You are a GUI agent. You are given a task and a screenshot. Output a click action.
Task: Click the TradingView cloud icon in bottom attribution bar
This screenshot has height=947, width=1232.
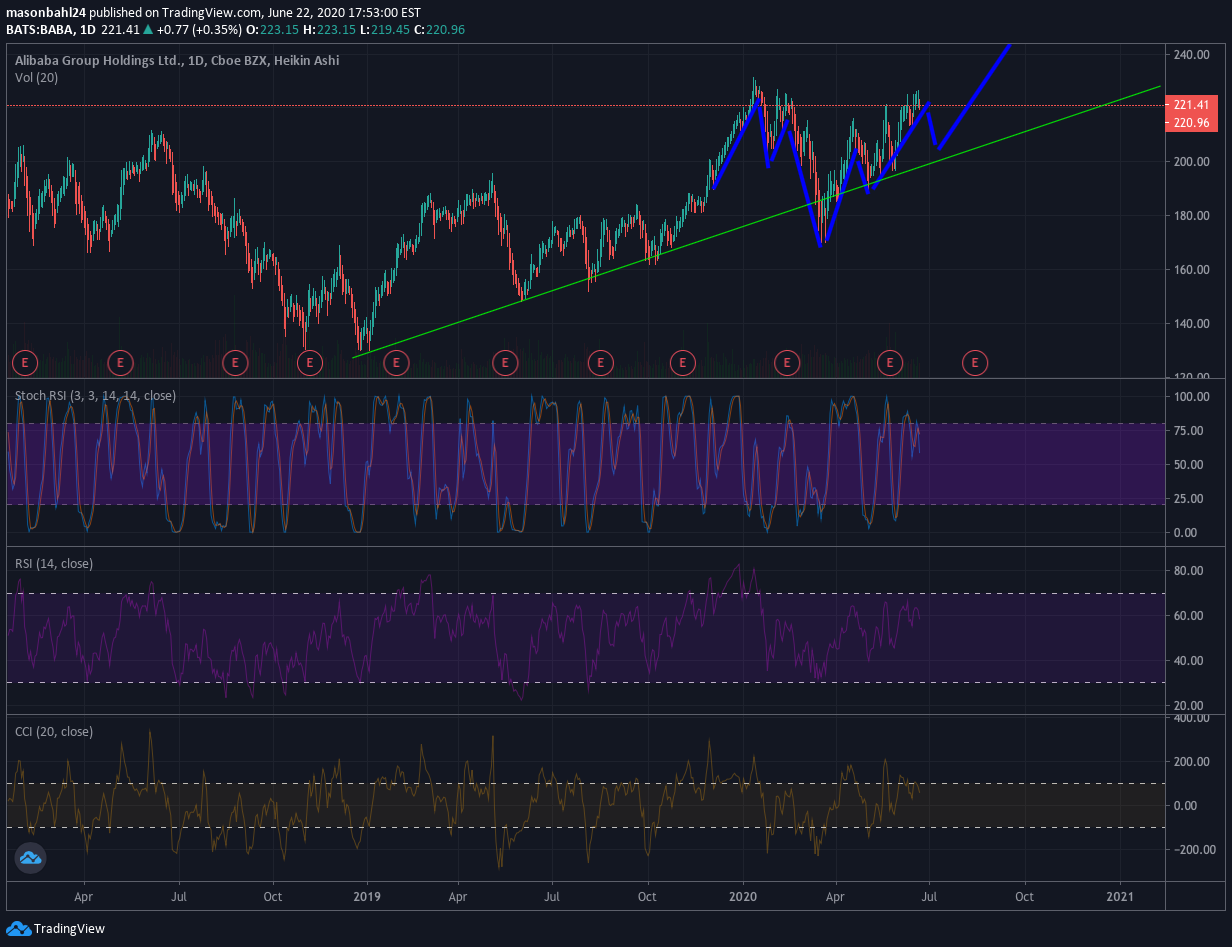[x=18, y=929]
